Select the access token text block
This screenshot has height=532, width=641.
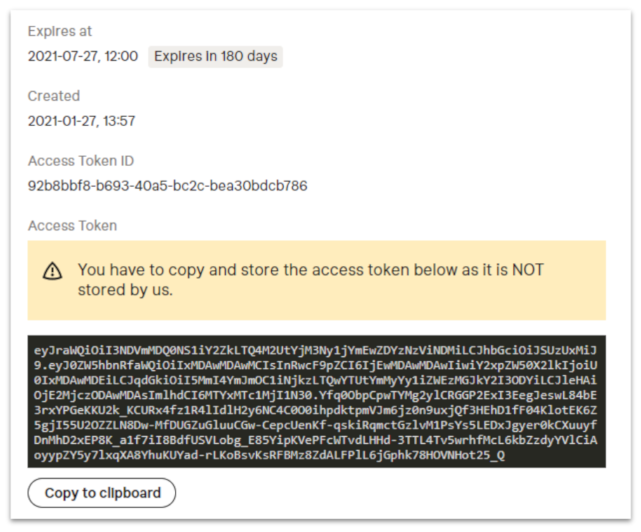pos(316,402)
